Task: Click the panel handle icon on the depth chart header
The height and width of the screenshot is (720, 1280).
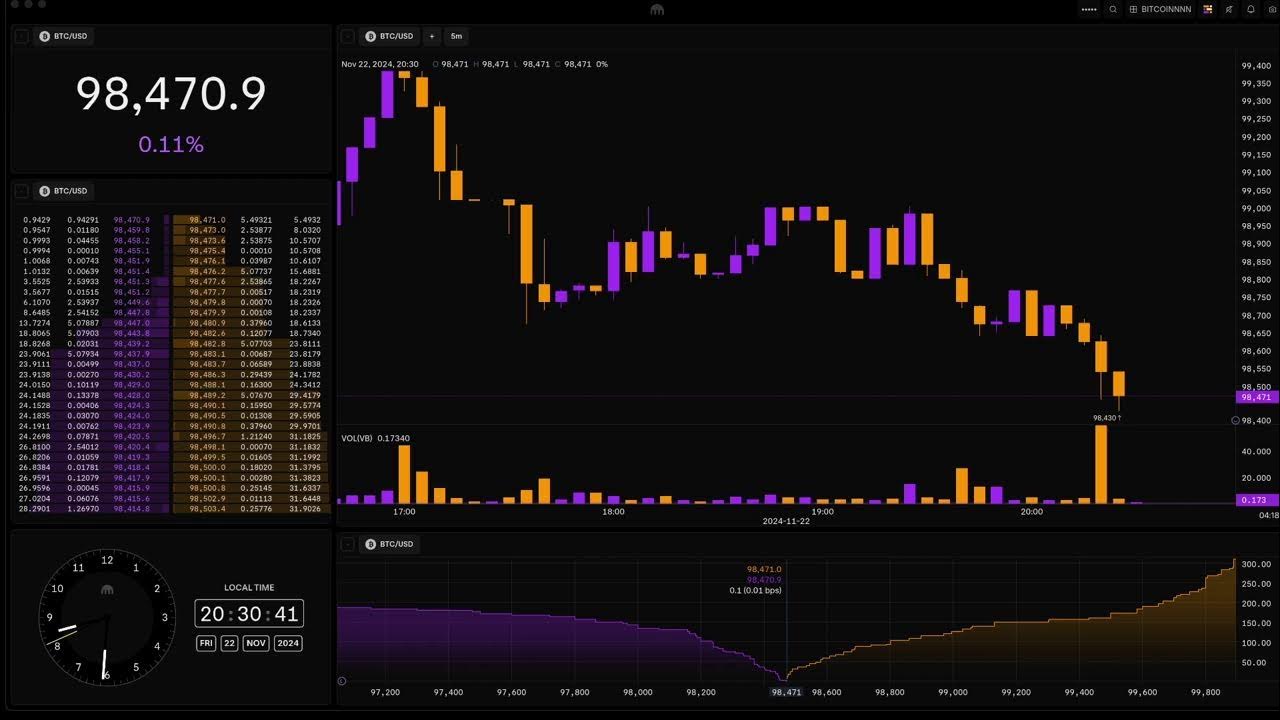Action: click(x=348, y=544)
